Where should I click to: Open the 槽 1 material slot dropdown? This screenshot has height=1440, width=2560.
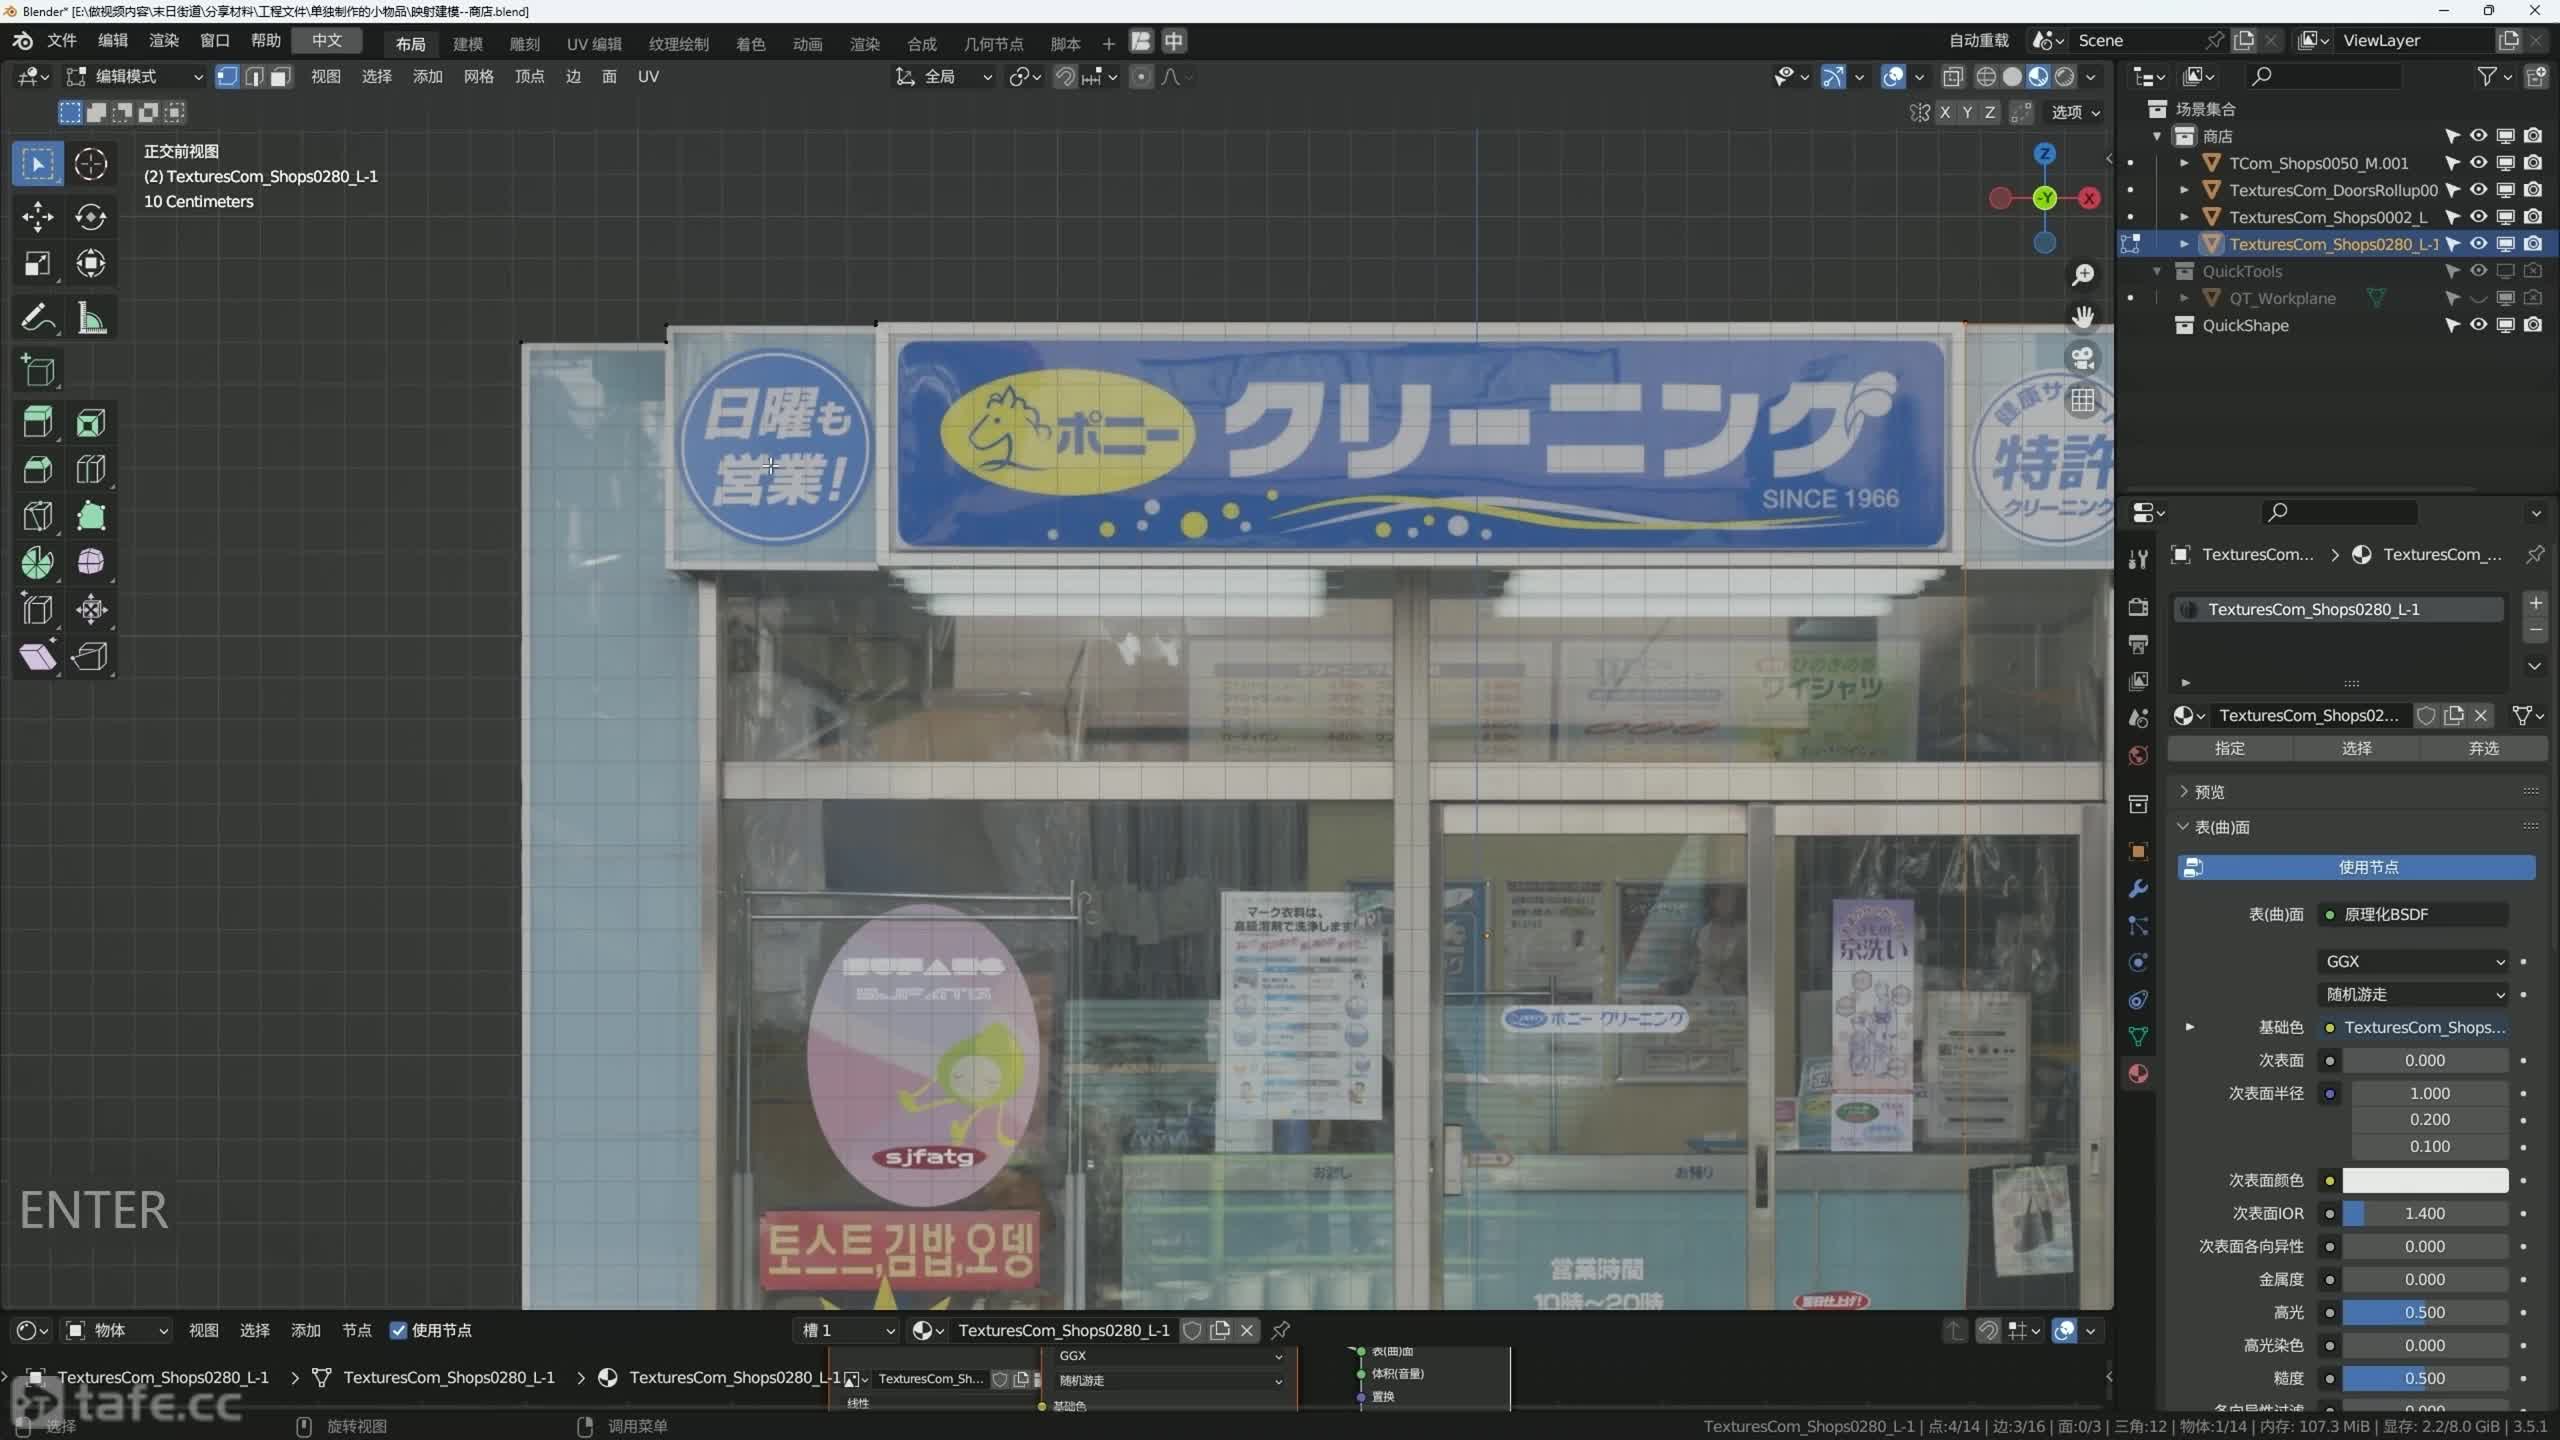click(x=846, y=1330)
